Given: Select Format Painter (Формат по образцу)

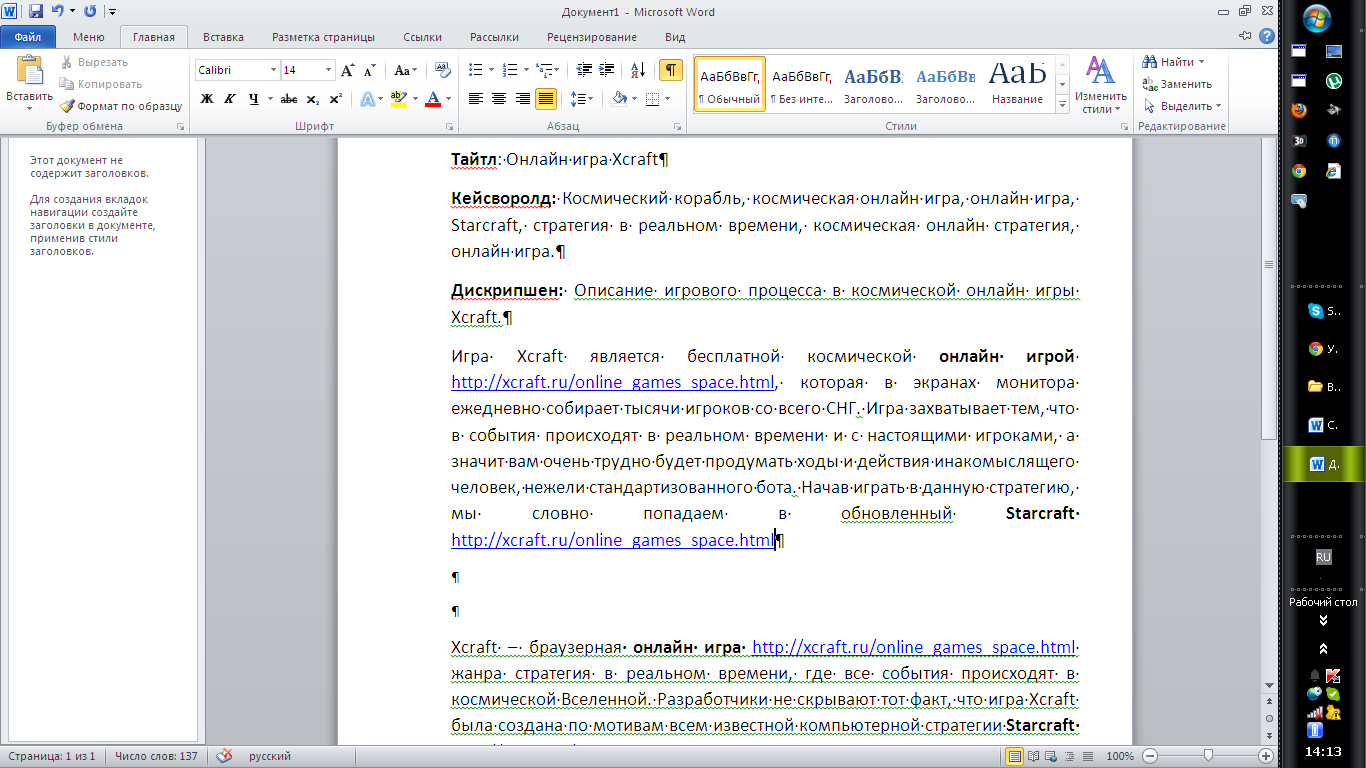Looking at the screenshot, I should point(120,106).
